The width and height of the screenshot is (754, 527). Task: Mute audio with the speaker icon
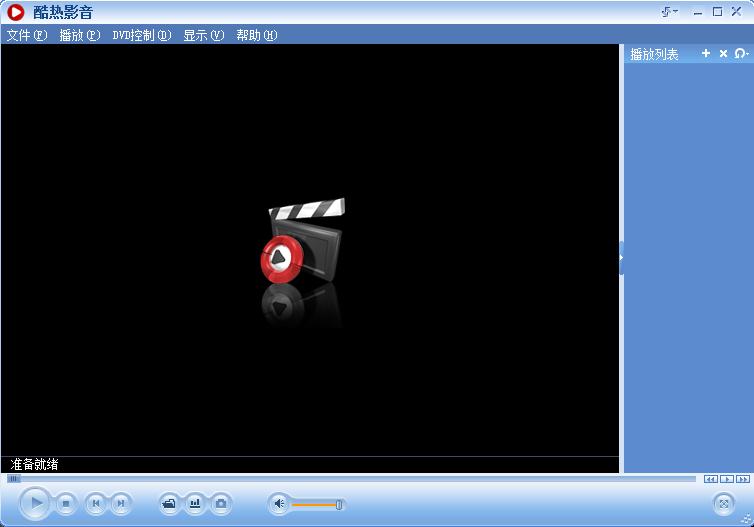coord(279,504)
